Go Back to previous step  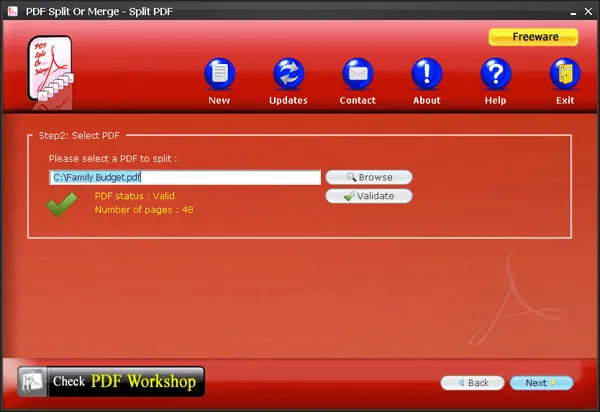[x=473, y=383]
